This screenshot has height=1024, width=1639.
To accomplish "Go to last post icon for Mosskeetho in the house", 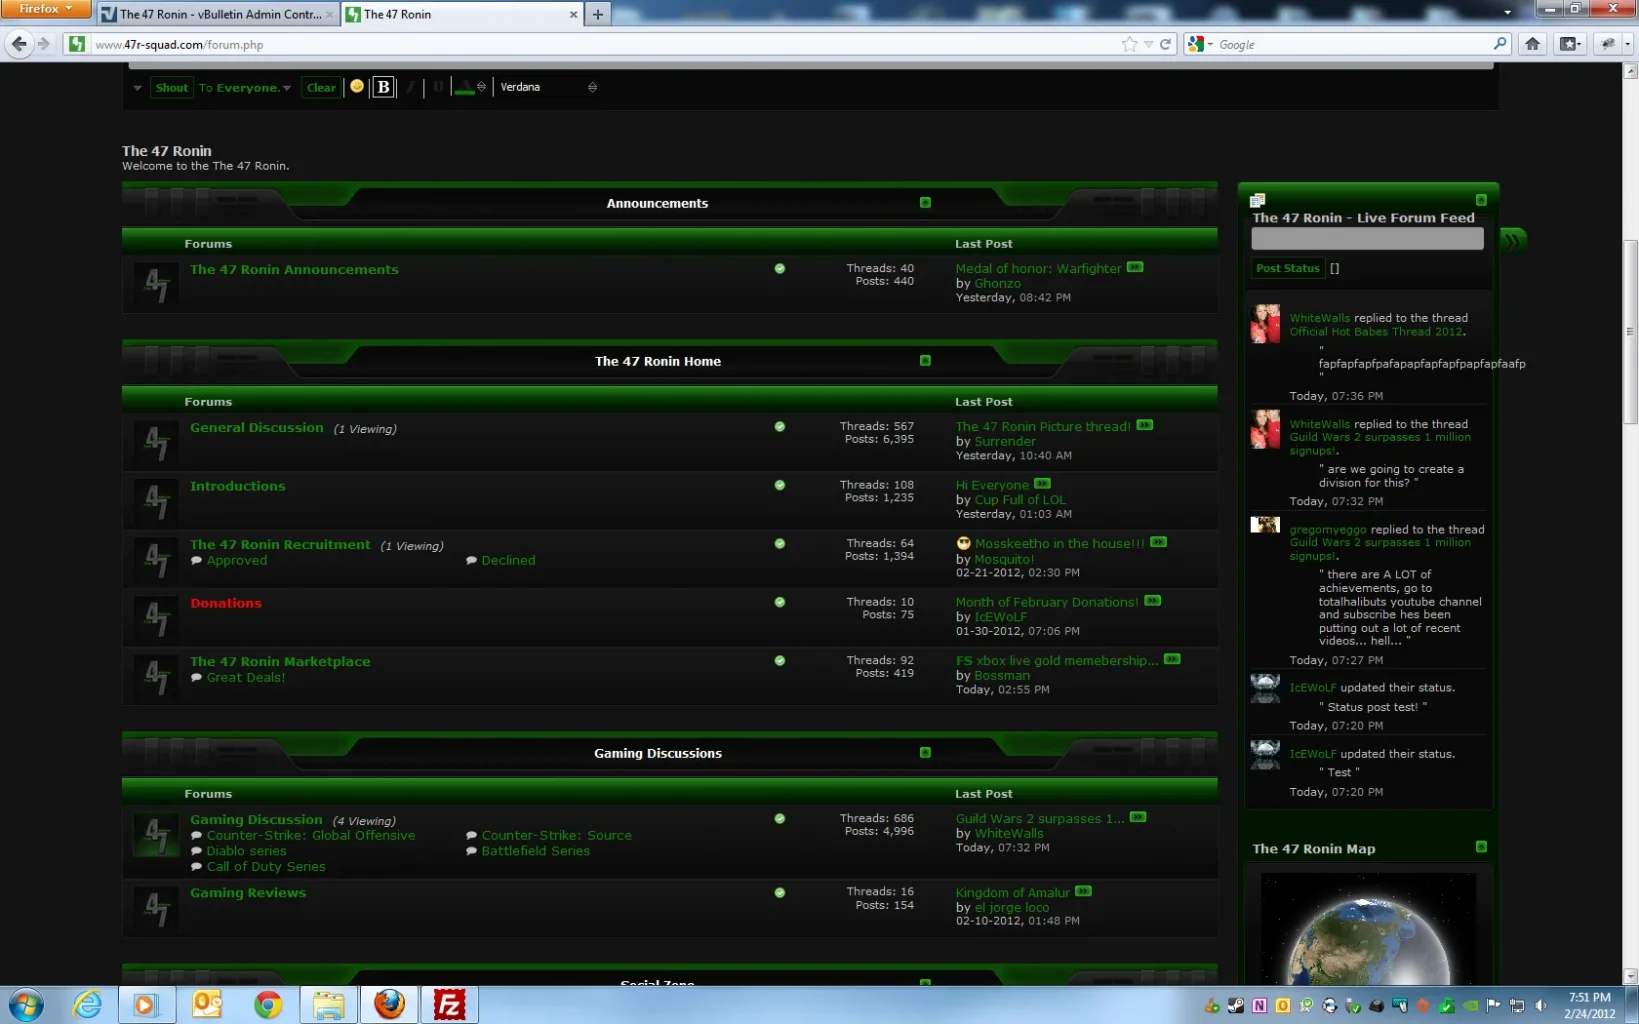I will coord(1158,542).
